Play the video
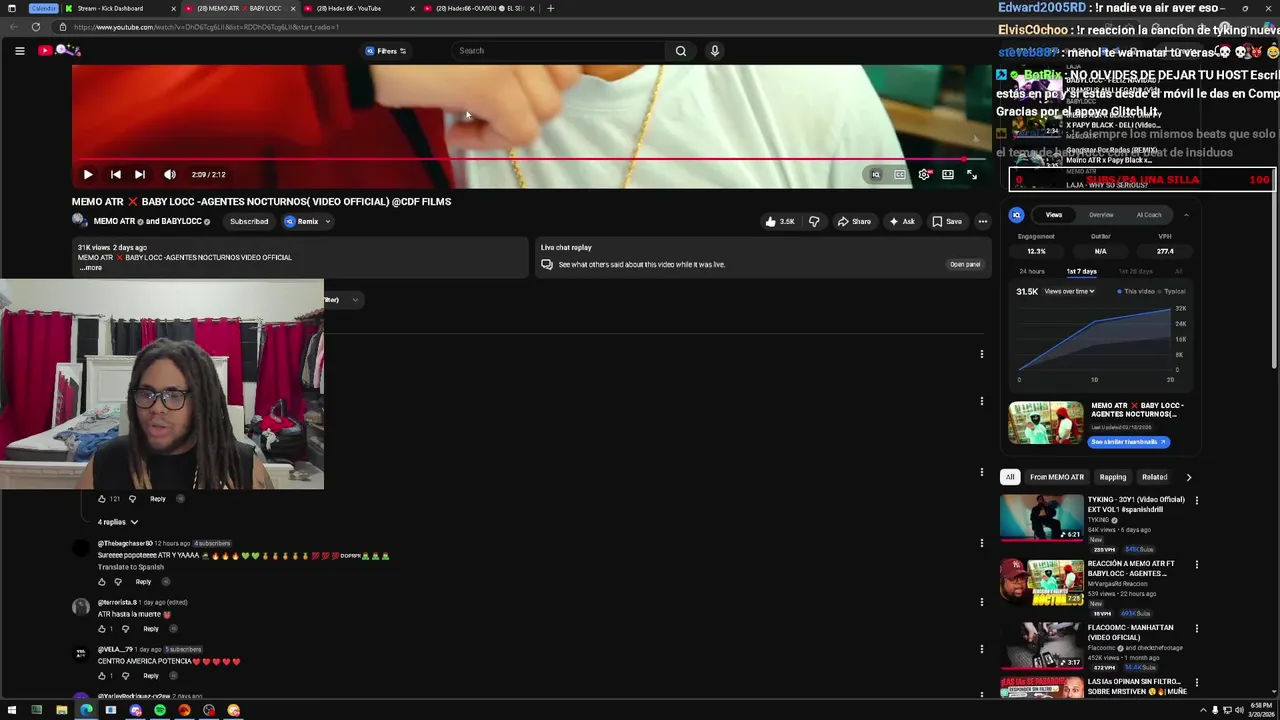The width and height of the screenshot is (1280, 720). [88, 174]
